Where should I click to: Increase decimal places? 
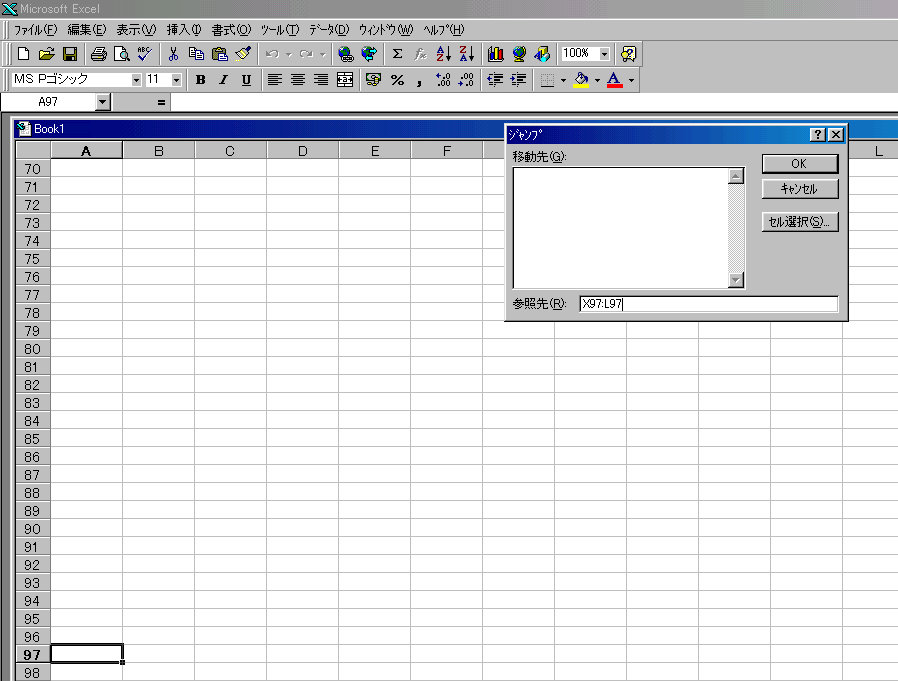click(443, 80)
